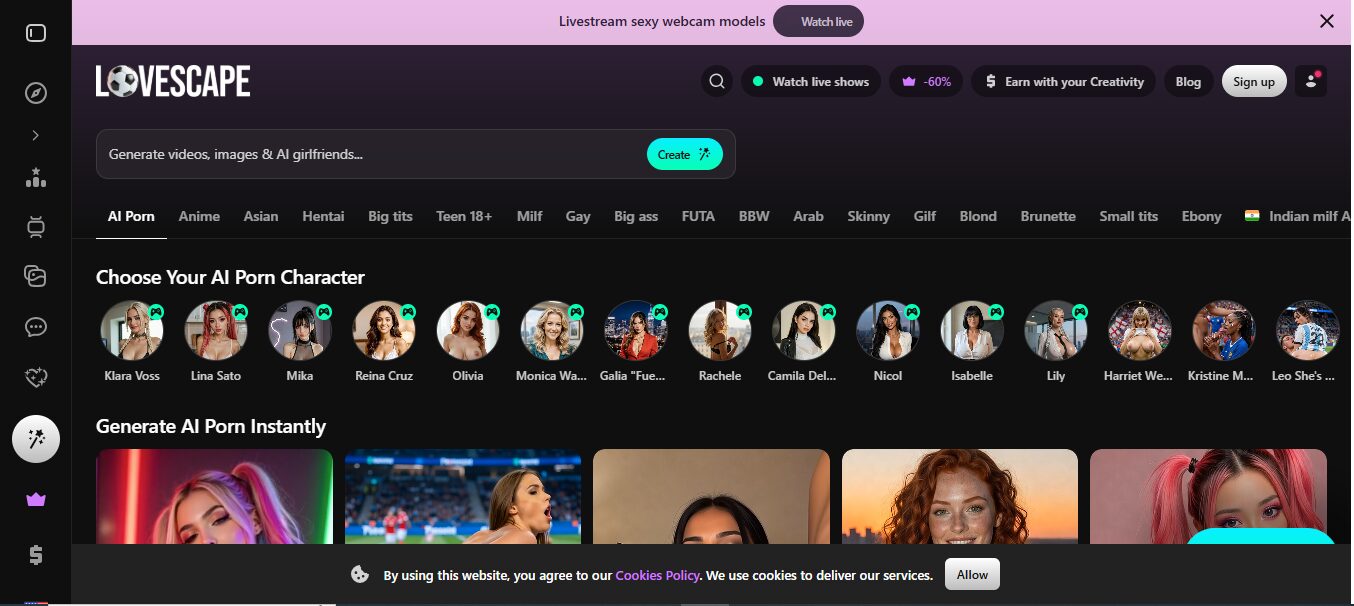Viewport: 1354px width, 606px height.
Task: Toggle the sidebar panel icon at top left
Action: pyautogui.click(x=36, y=33)
